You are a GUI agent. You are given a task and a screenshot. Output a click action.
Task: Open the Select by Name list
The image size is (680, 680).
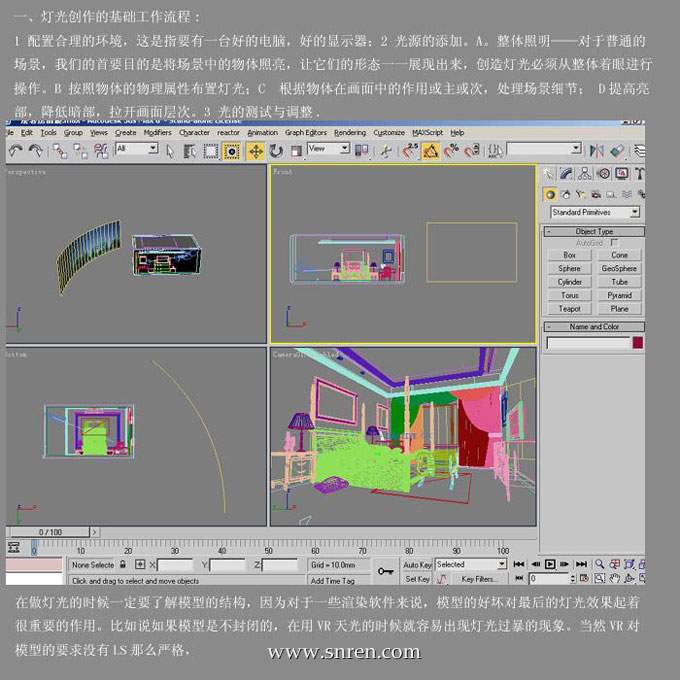coord(189,151)
